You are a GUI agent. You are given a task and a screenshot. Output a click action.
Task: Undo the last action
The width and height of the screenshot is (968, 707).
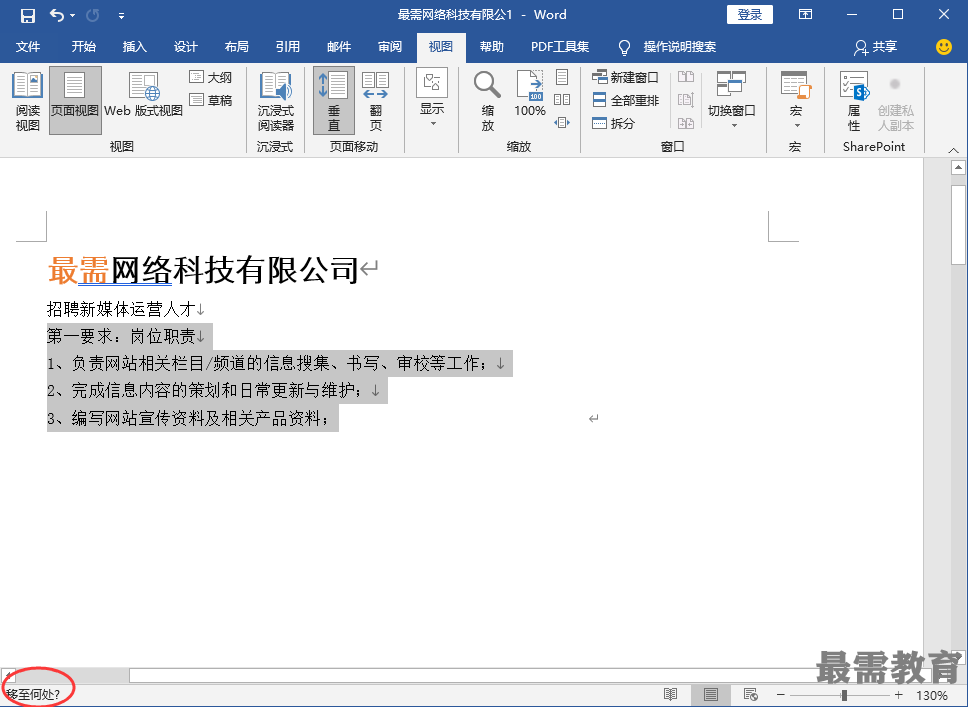pos(56,15)
